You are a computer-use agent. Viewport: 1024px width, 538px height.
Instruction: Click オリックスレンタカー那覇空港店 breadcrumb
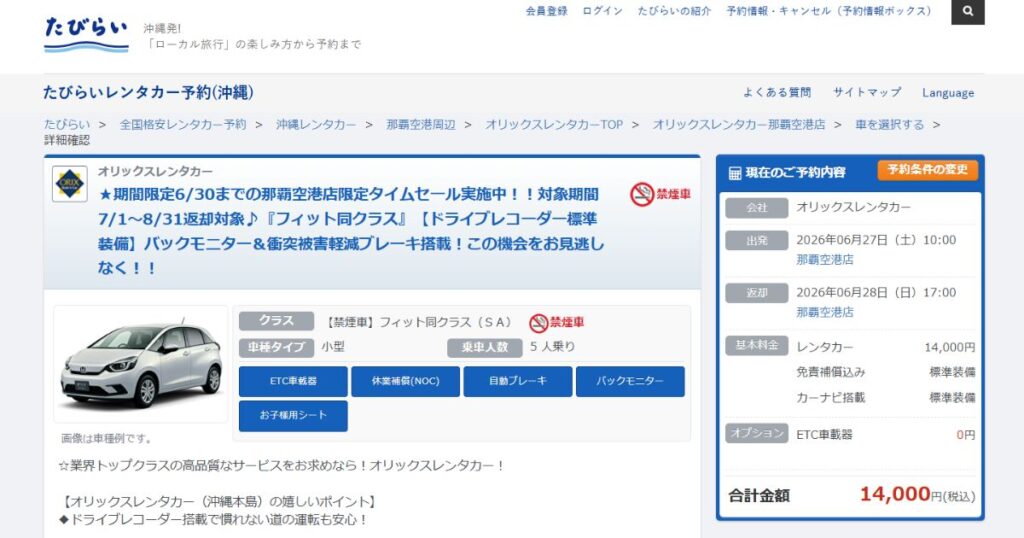pos(739,124)
